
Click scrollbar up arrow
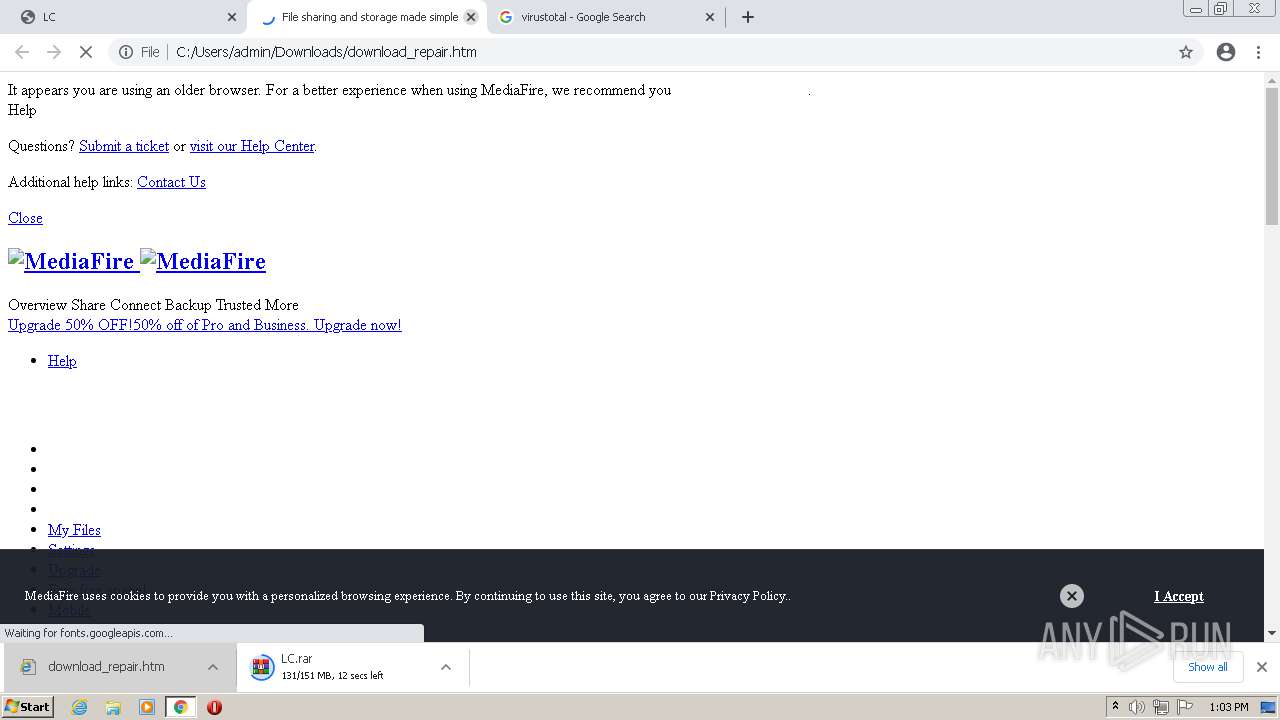(x=1272, y=80)
